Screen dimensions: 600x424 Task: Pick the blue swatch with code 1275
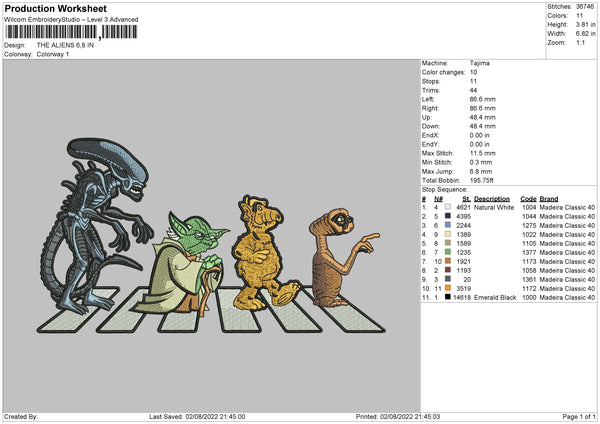coord(448,225)
